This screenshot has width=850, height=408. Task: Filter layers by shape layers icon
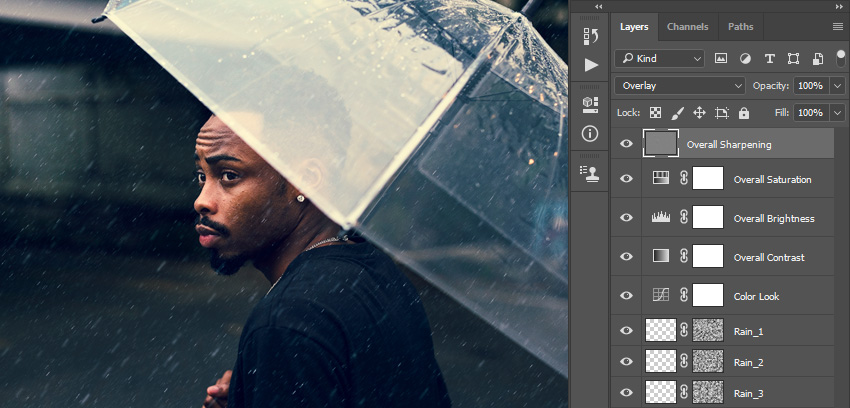794,59
